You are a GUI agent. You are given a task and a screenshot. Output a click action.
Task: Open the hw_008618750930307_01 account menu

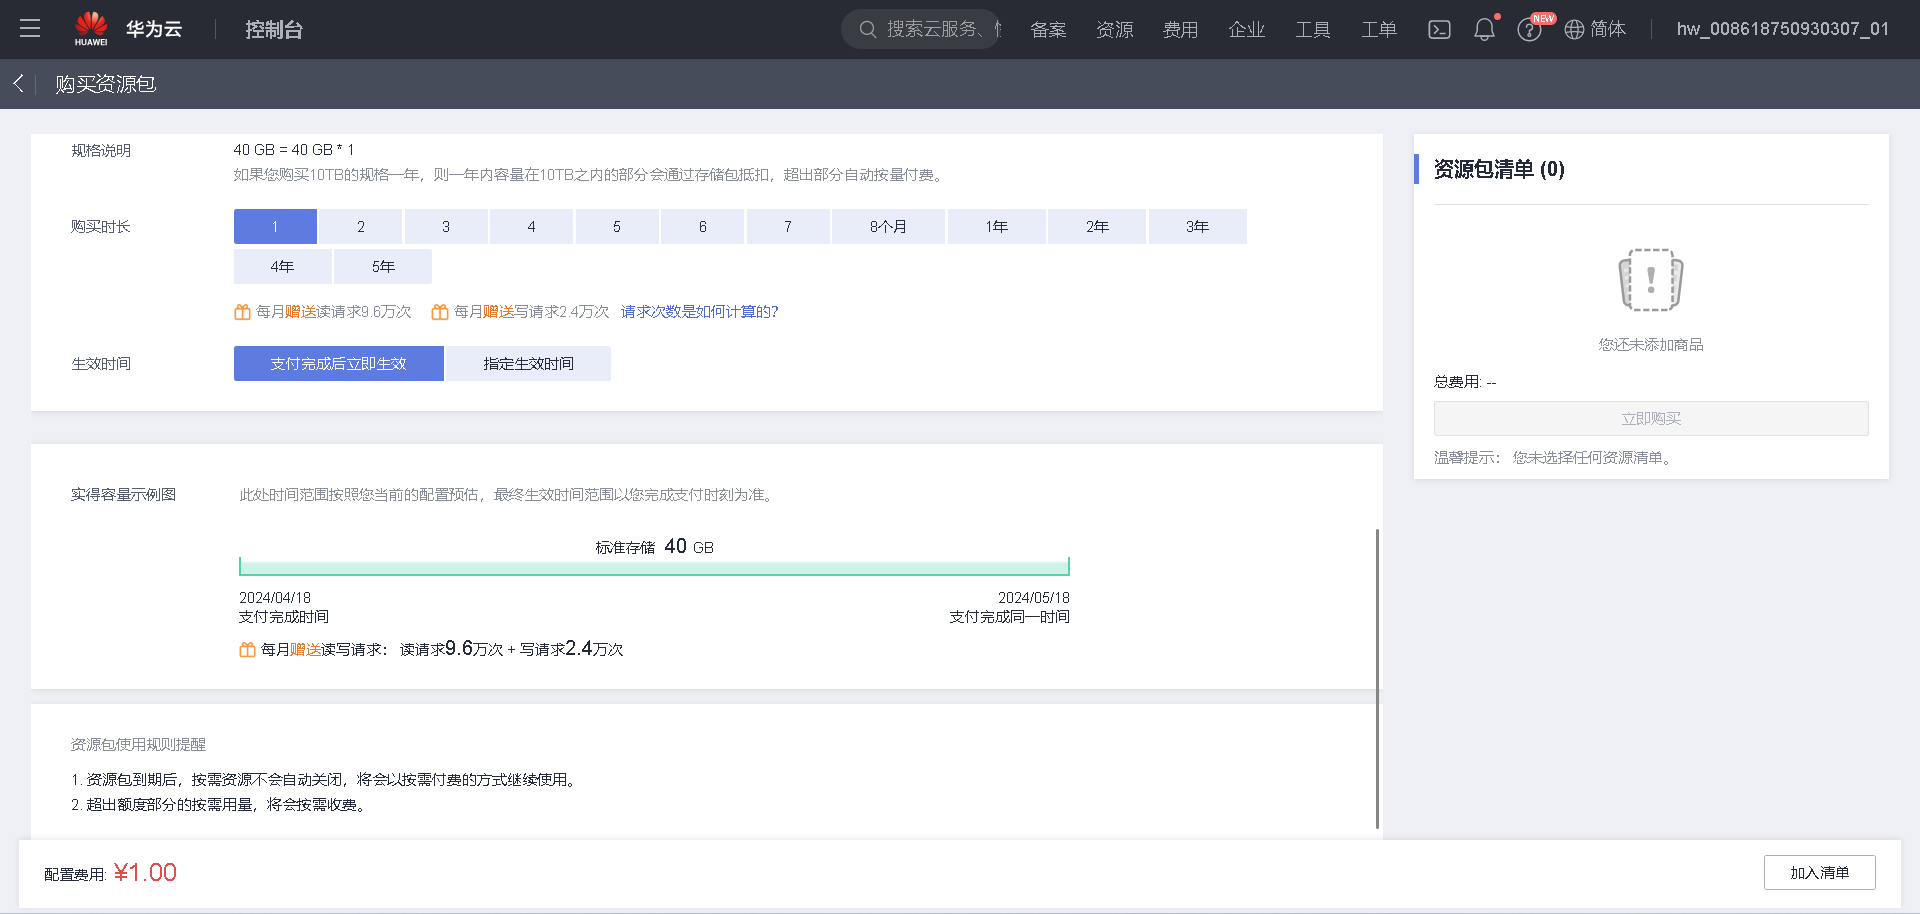pyautogui.click(x=1783, y=29)
